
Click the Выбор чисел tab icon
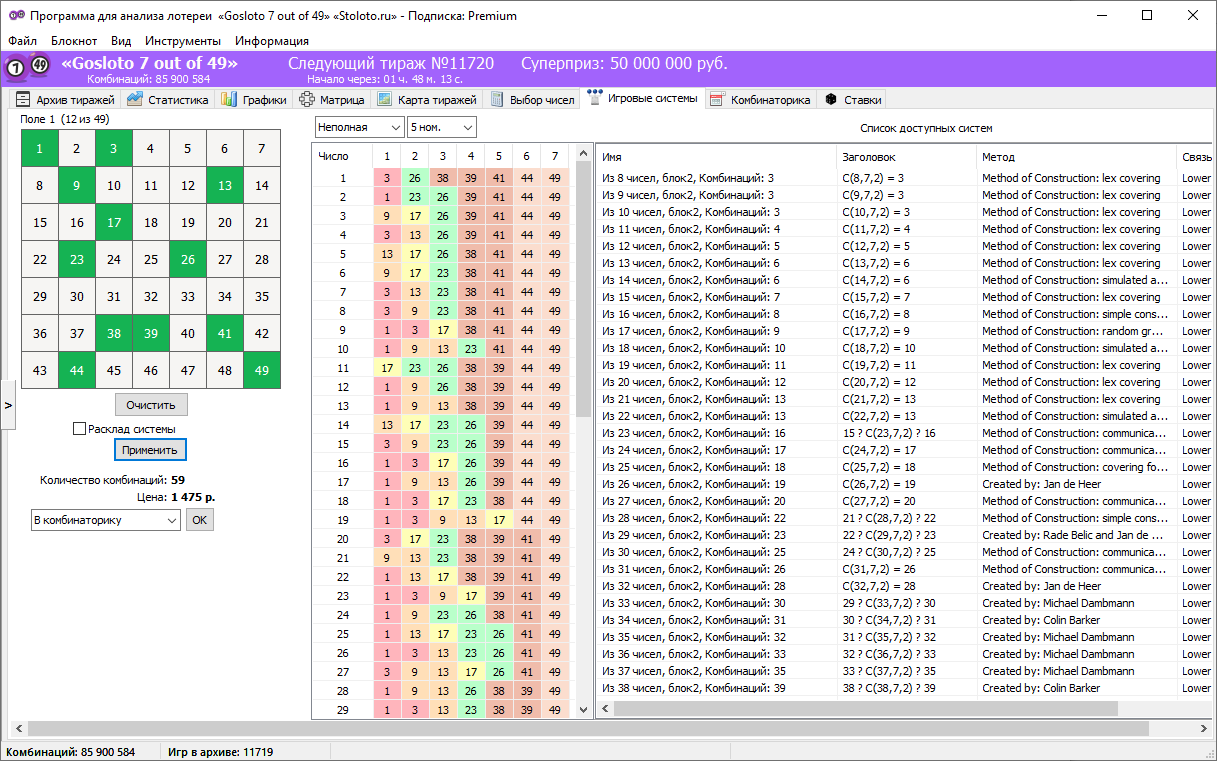(x=497, y=100)
